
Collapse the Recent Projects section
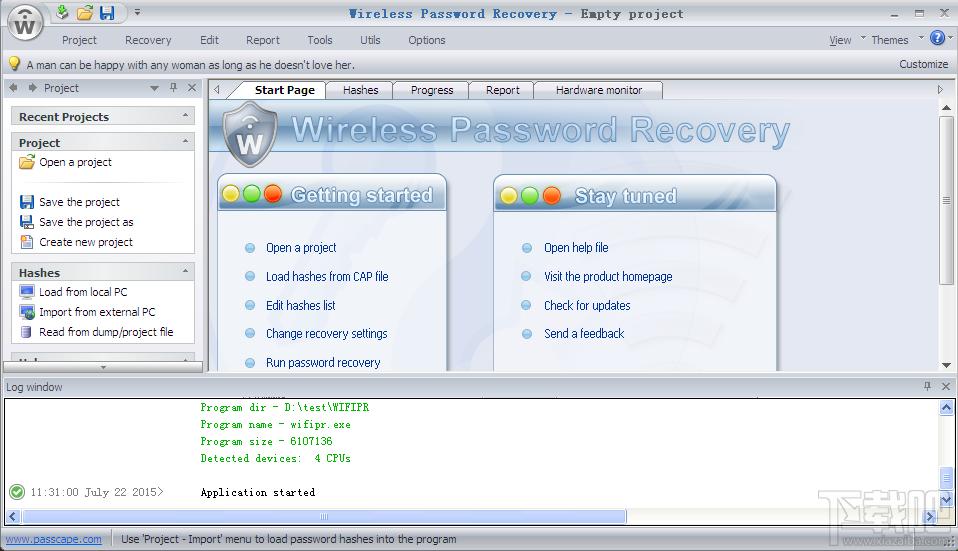point(186,115)
